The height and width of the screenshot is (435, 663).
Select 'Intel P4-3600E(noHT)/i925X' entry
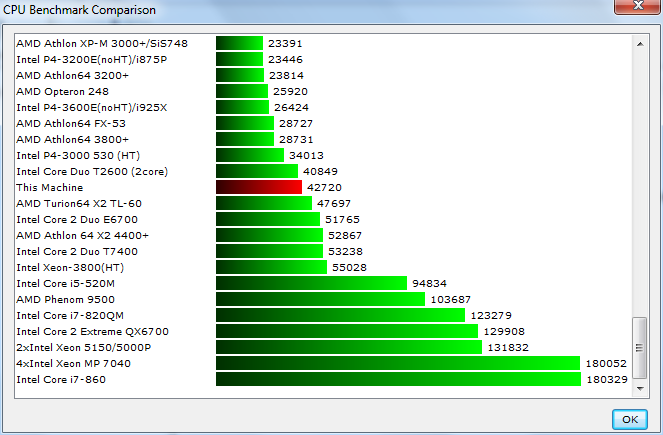pos(92,107)
